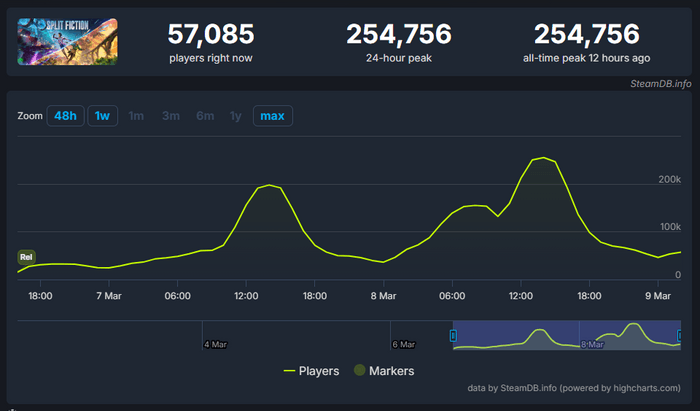Select the 3m zoom option

tap(171, 116)
